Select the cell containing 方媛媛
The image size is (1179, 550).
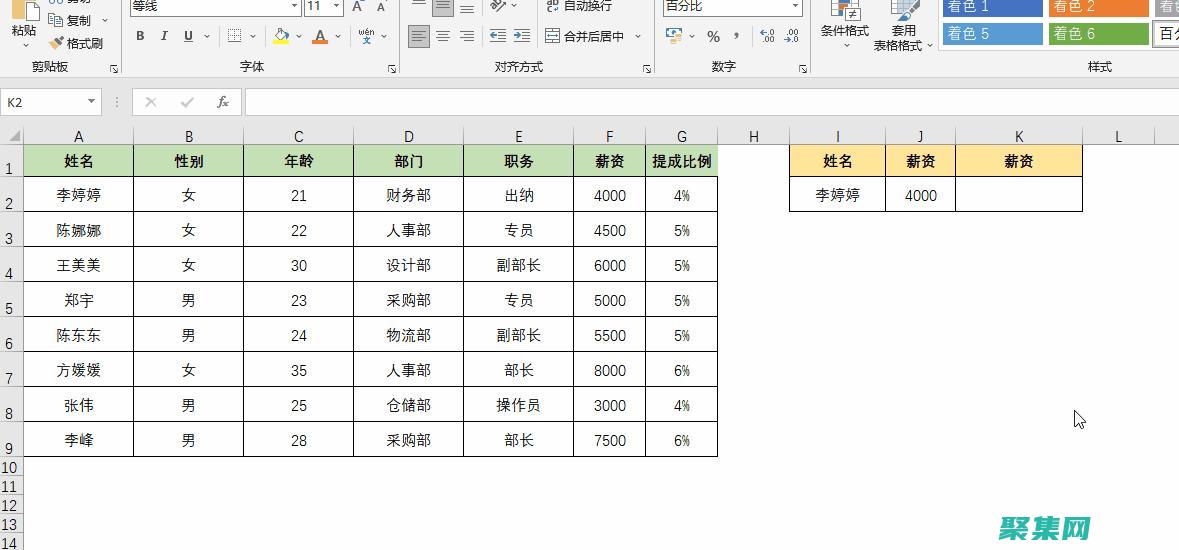click(78, 370)
